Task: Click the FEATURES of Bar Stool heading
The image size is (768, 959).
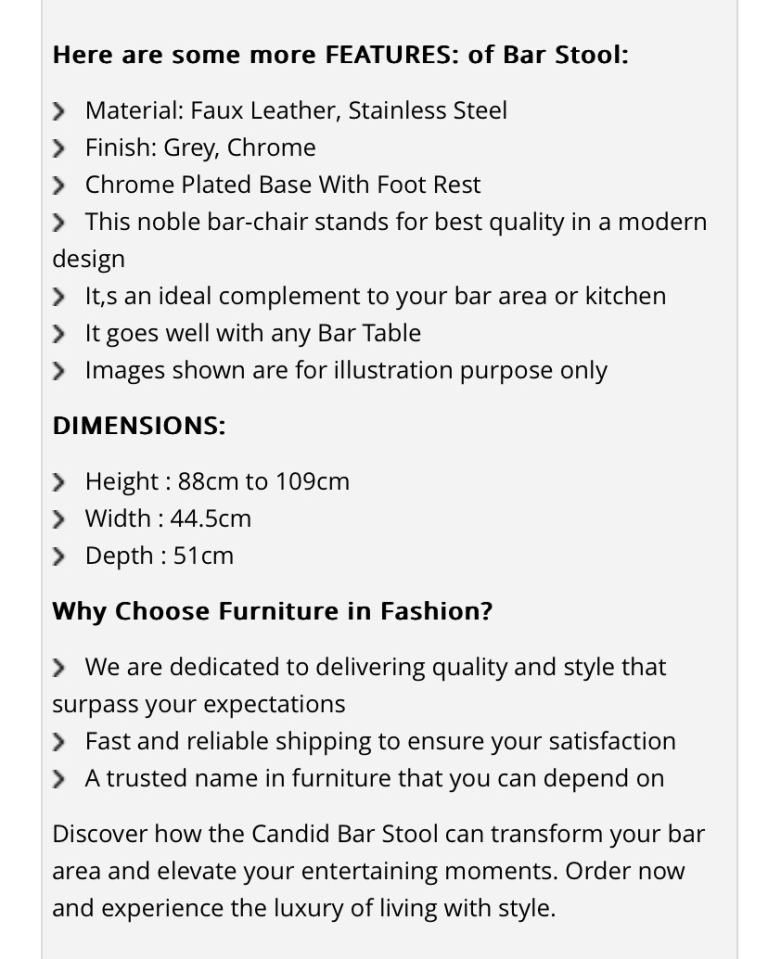Action: pyautogui.click(x=341, y=54)
